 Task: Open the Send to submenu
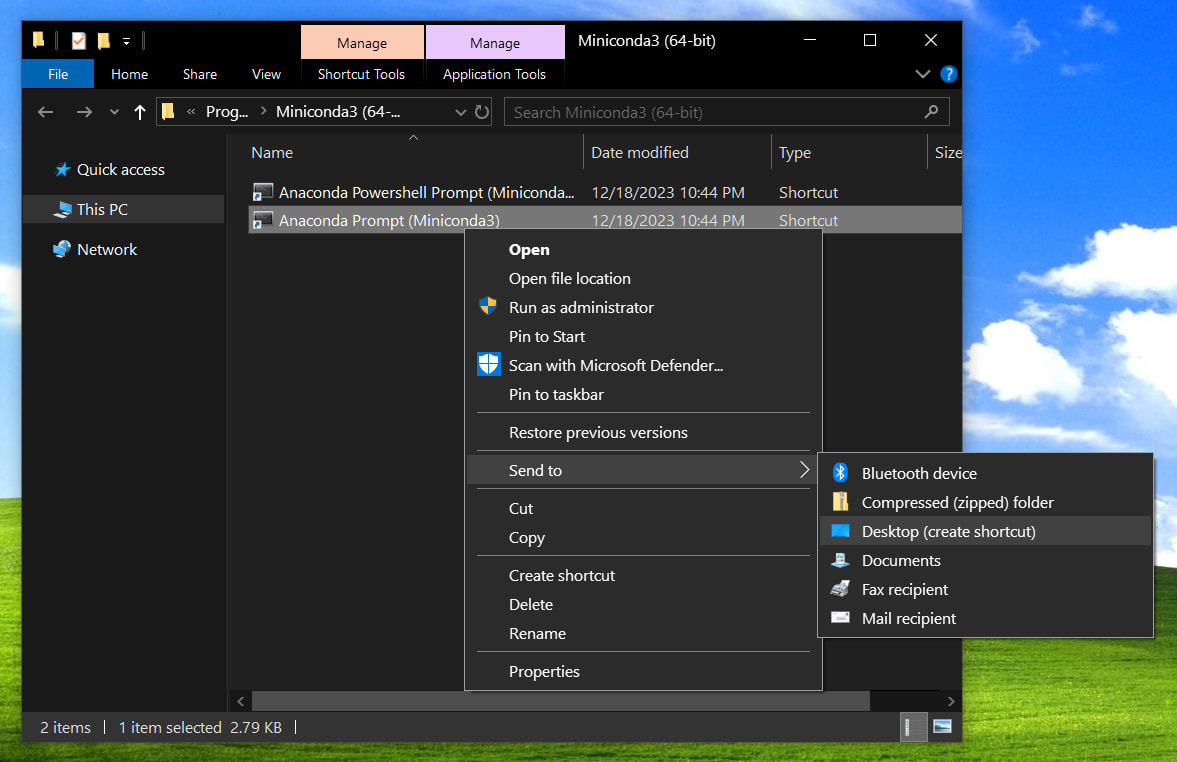coord(643,470)
